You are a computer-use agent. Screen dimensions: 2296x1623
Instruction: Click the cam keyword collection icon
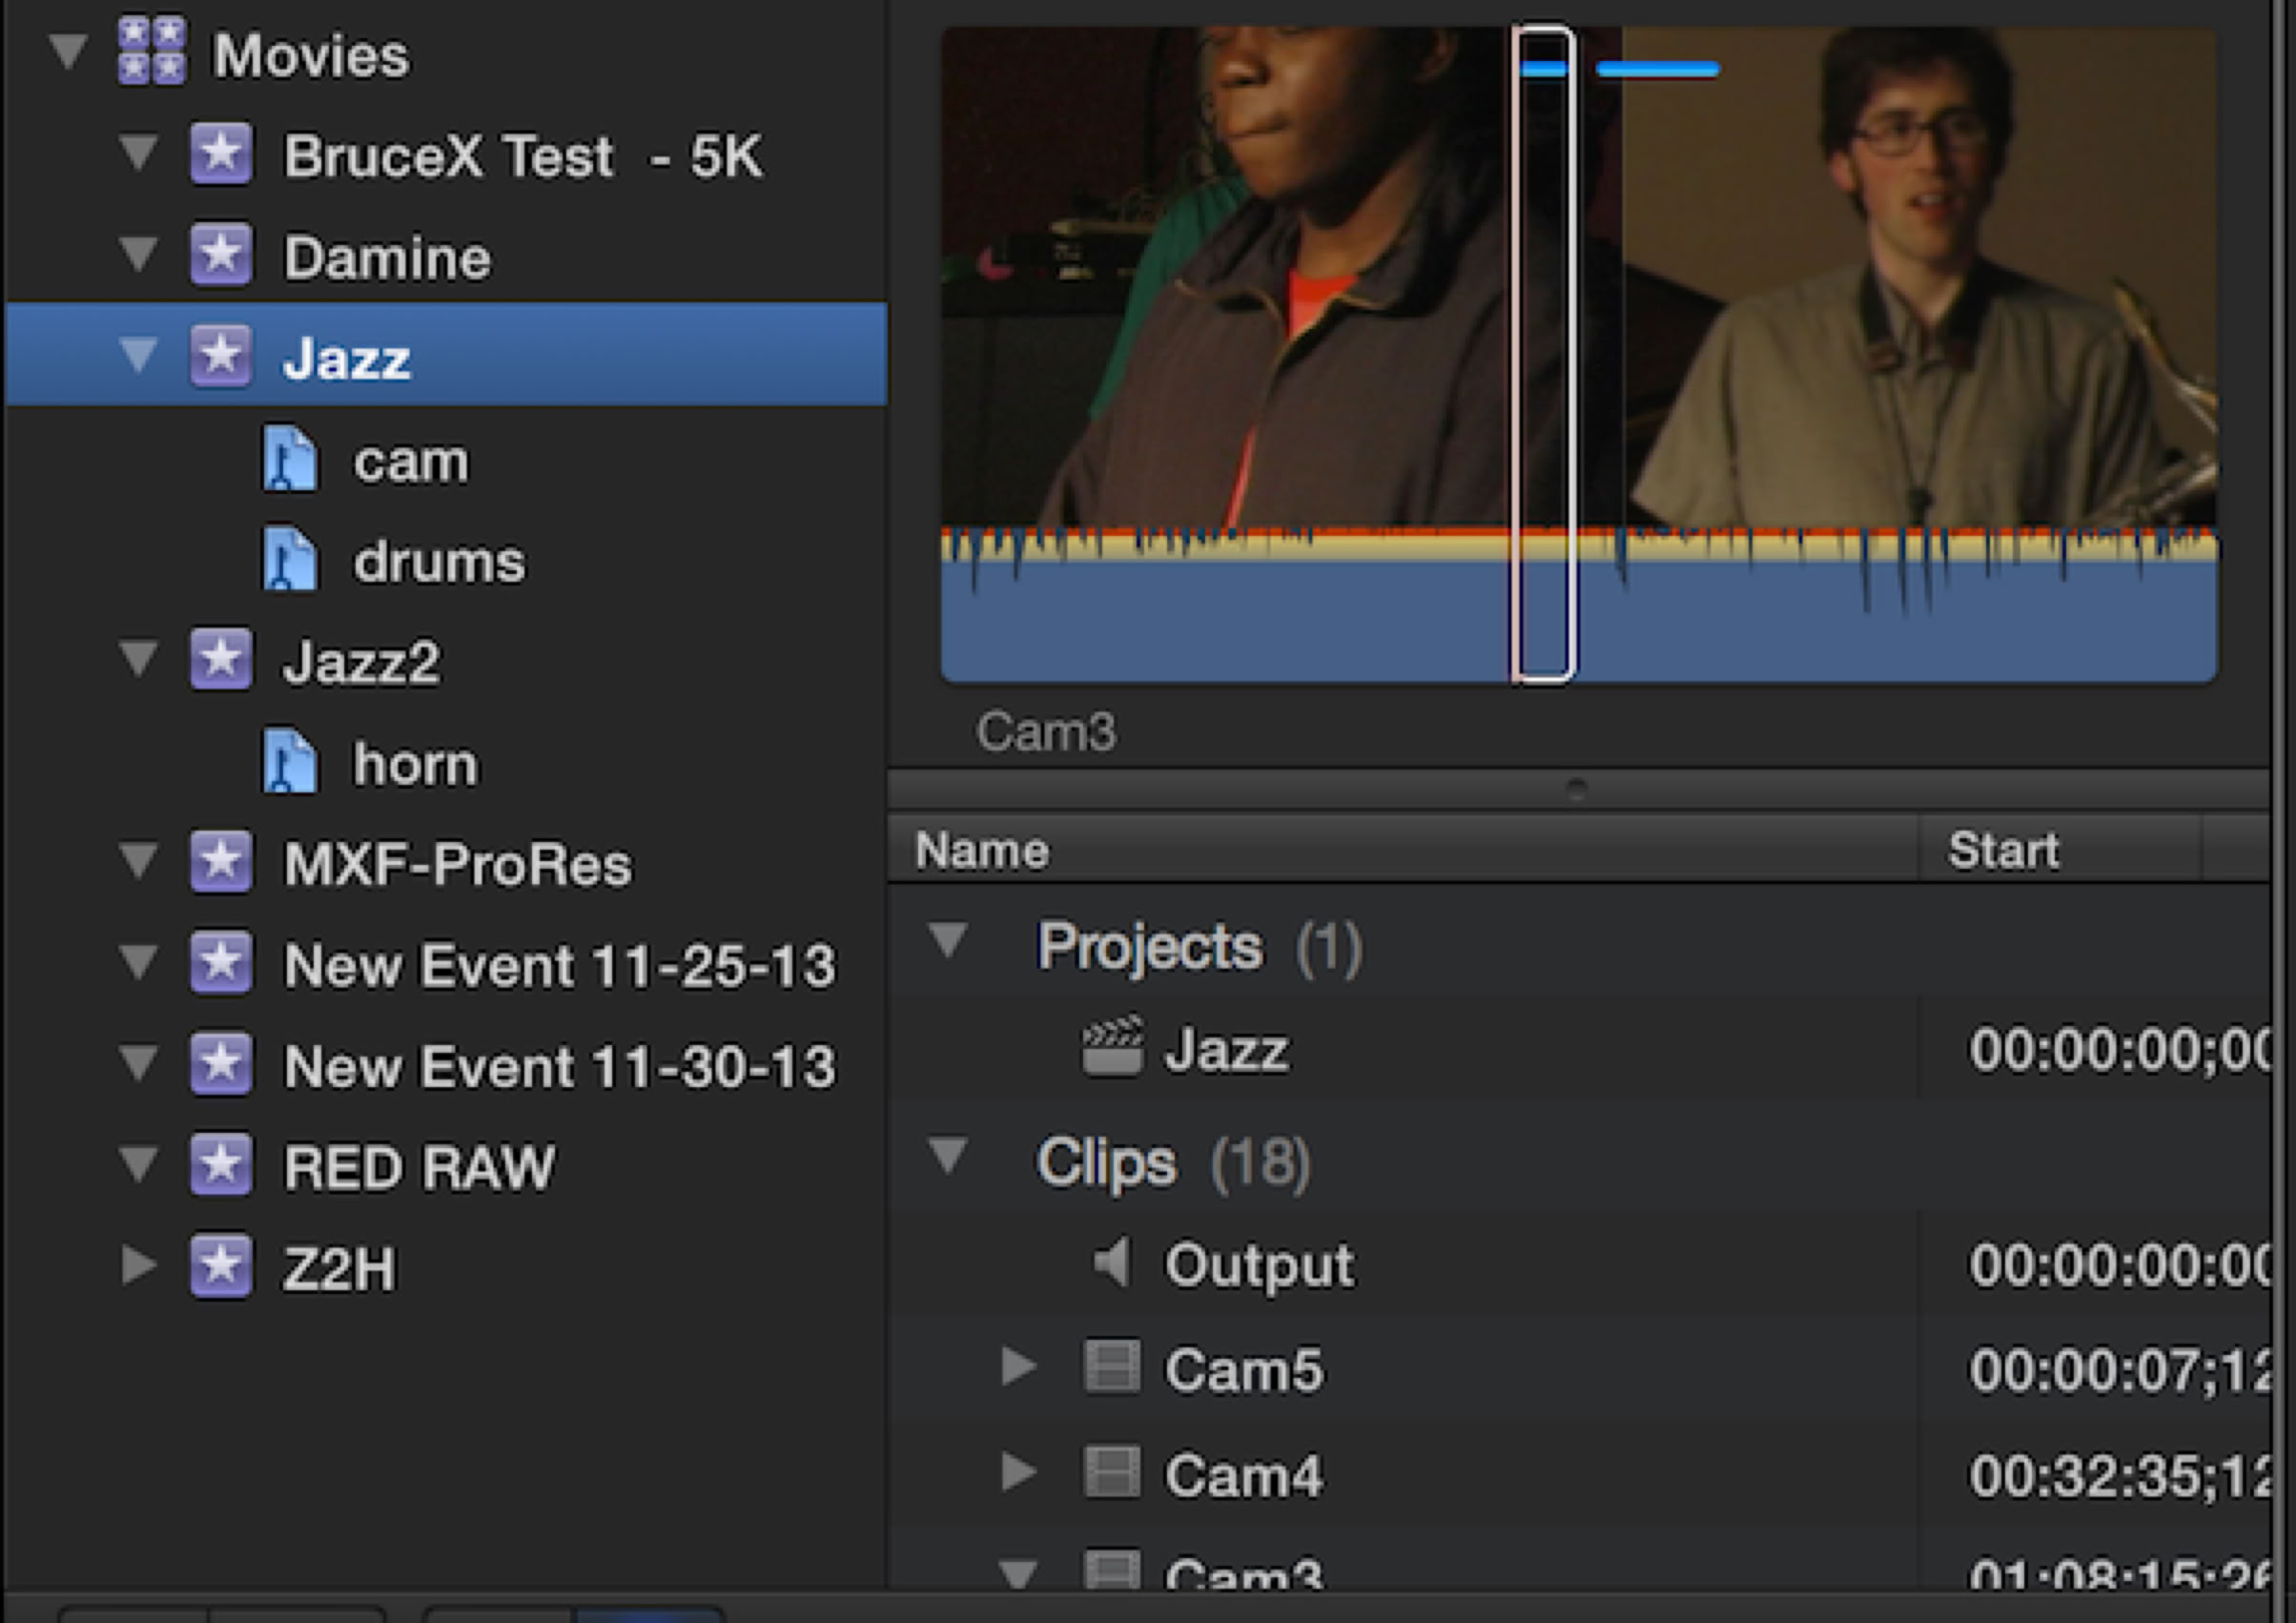coord(290,460)
